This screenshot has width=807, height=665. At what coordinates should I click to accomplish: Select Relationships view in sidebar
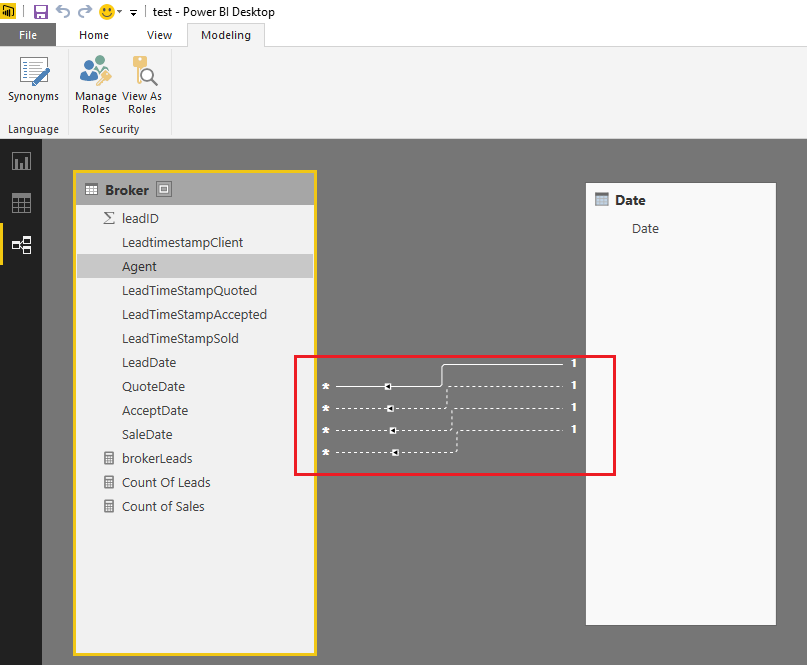point(21,245)
